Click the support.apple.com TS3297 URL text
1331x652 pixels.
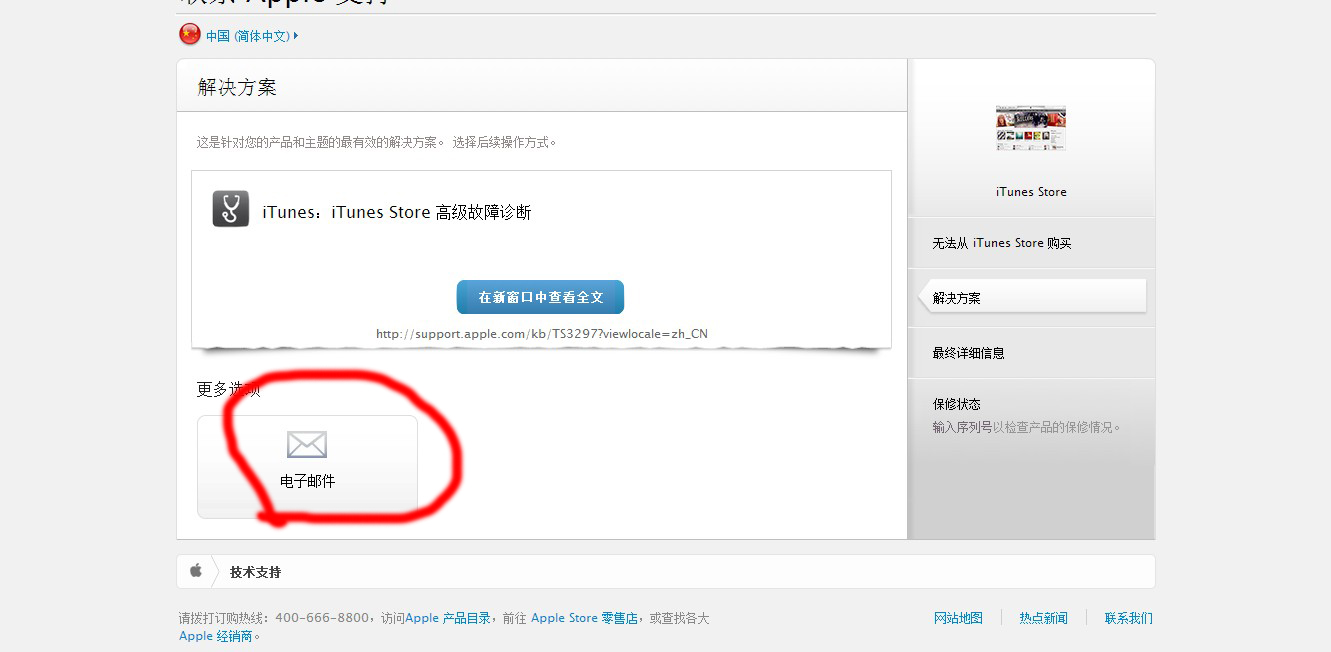click(x=542, y=334)
